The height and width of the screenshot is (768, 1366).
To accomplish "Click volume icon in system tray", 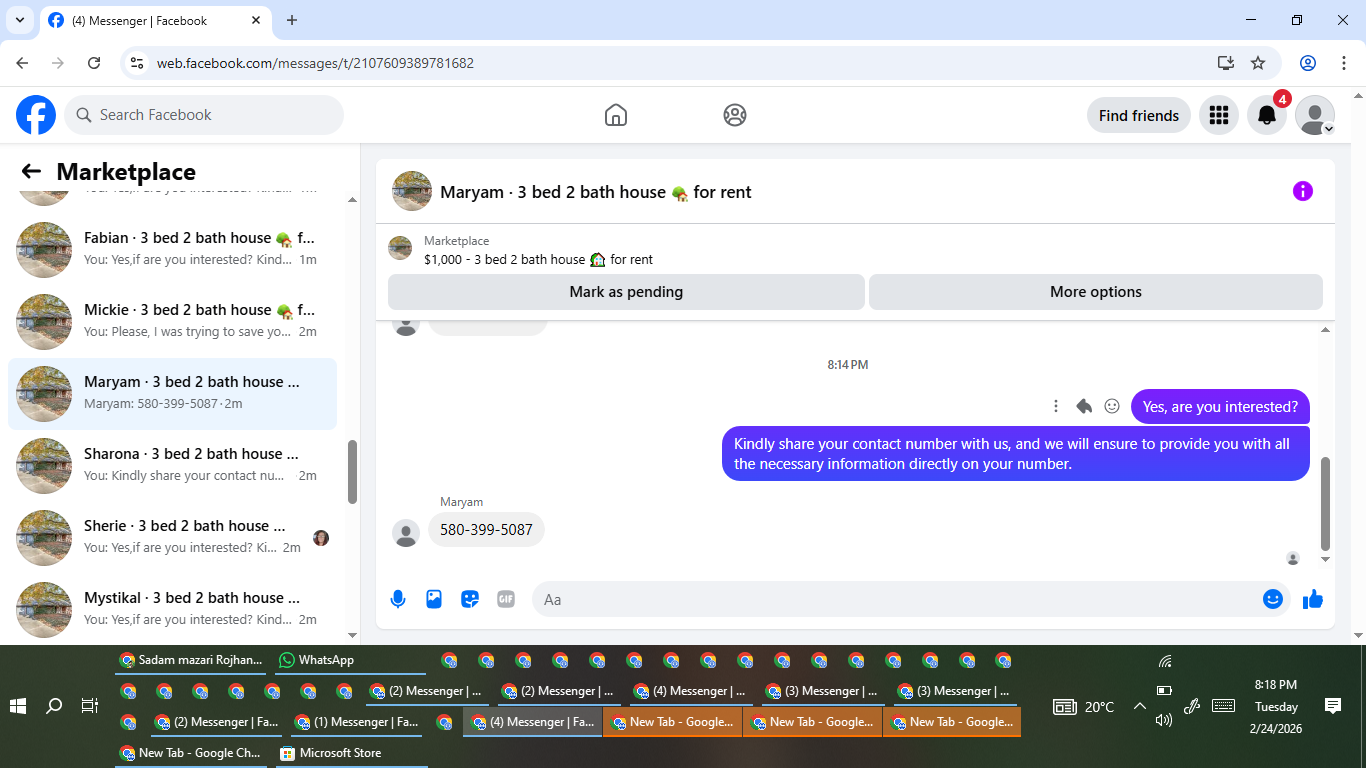I will [1164, 720].
